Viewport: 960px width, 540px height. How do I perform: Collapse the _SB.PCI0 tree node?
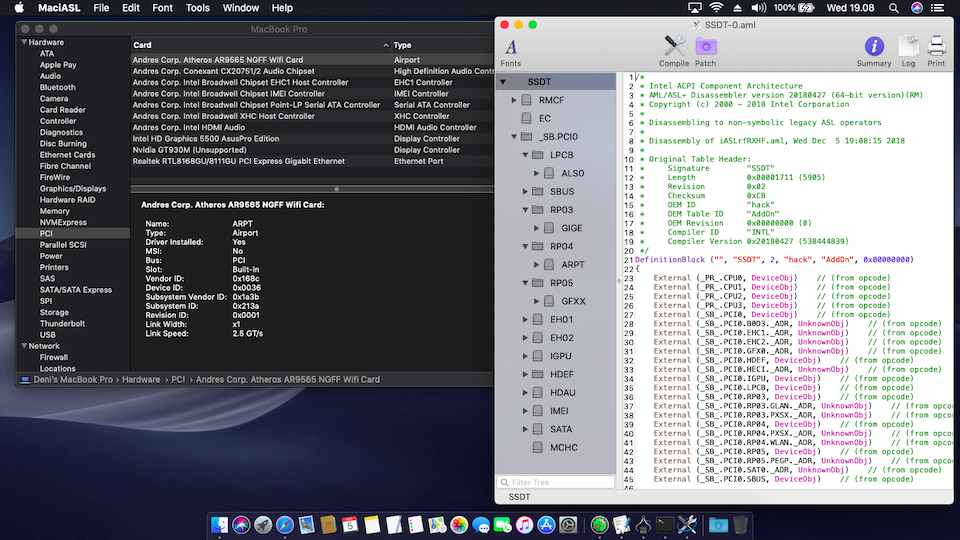pyautogui.click(x=514, y=137)
